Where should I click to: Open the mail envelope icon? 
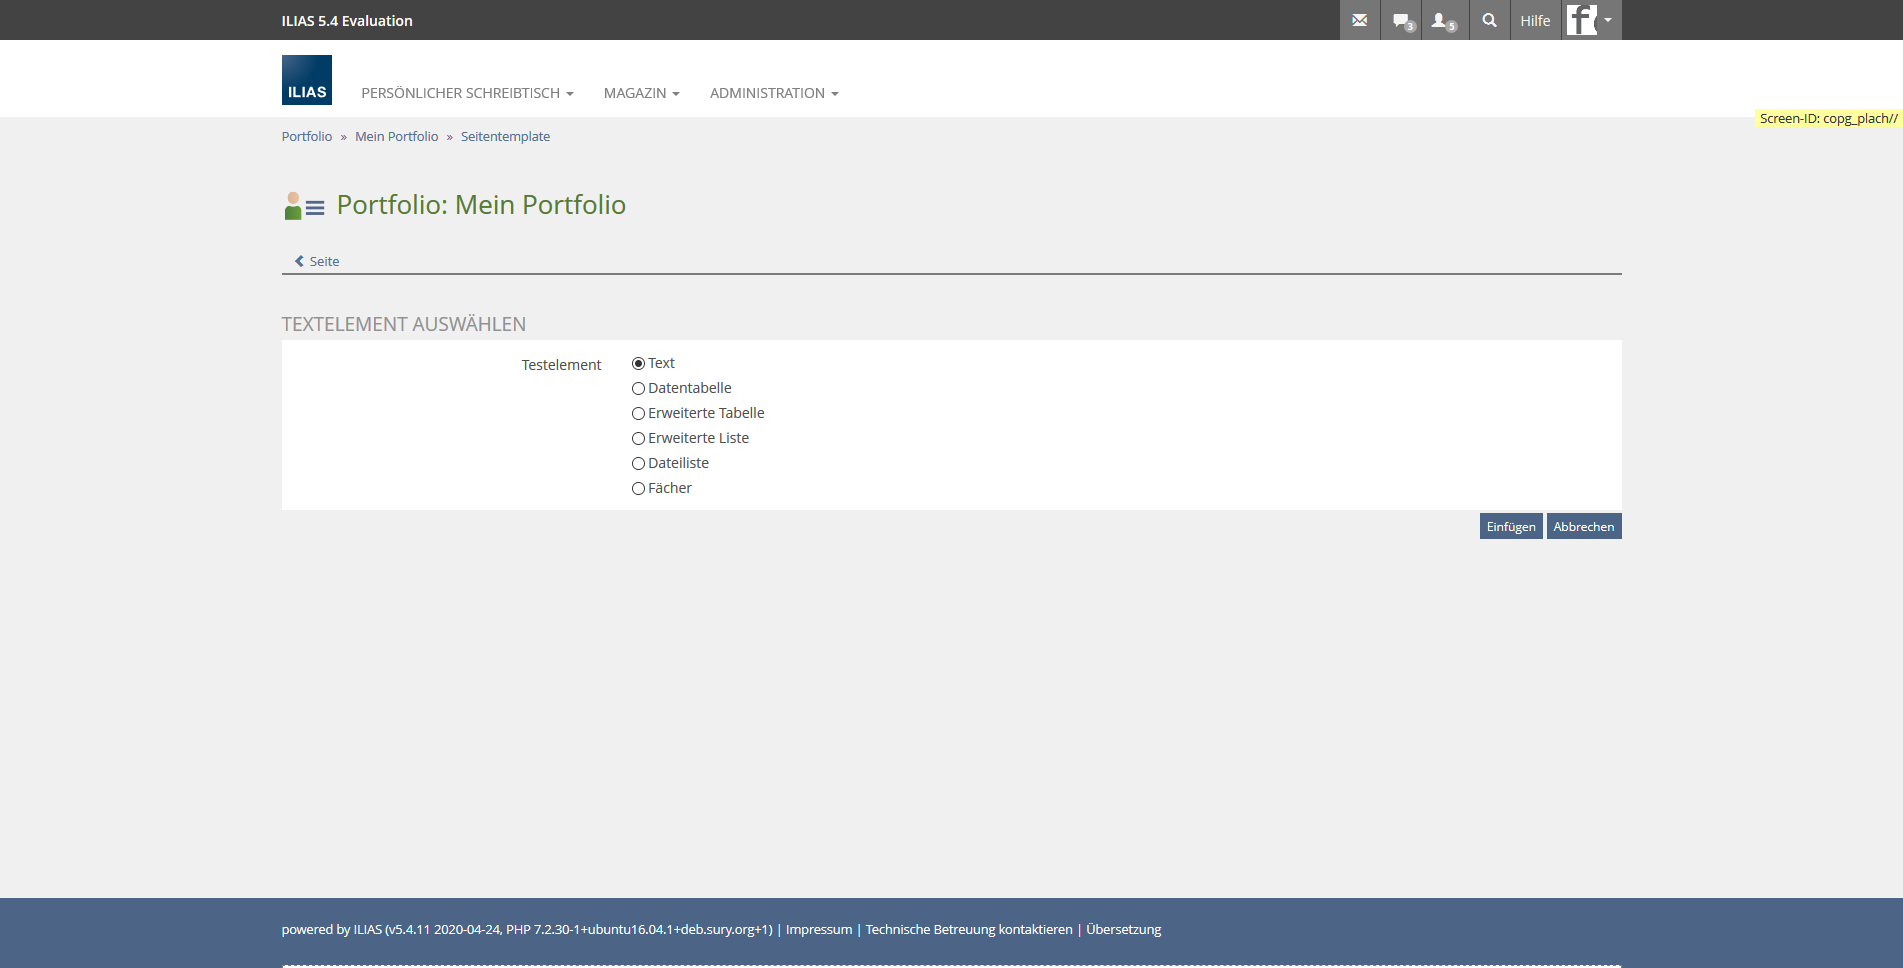(1359, 20)
